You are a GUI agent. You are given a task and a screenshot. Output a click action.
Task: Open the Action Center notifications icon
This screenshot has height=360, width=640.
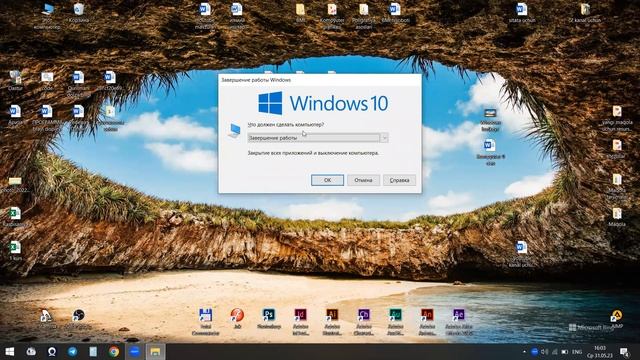click(624, 351)
